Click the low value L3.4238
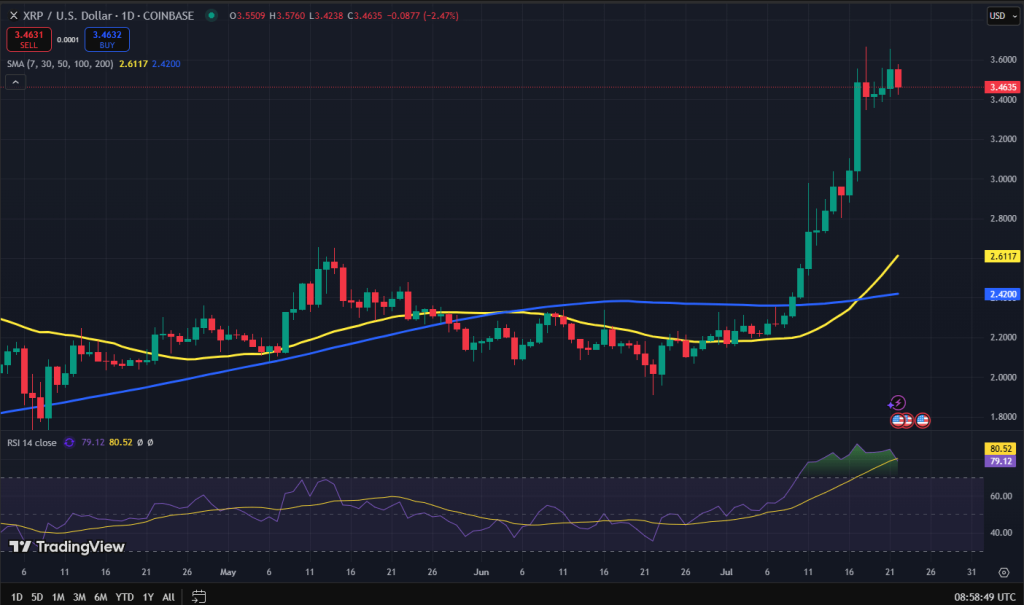 click(325, 15)
